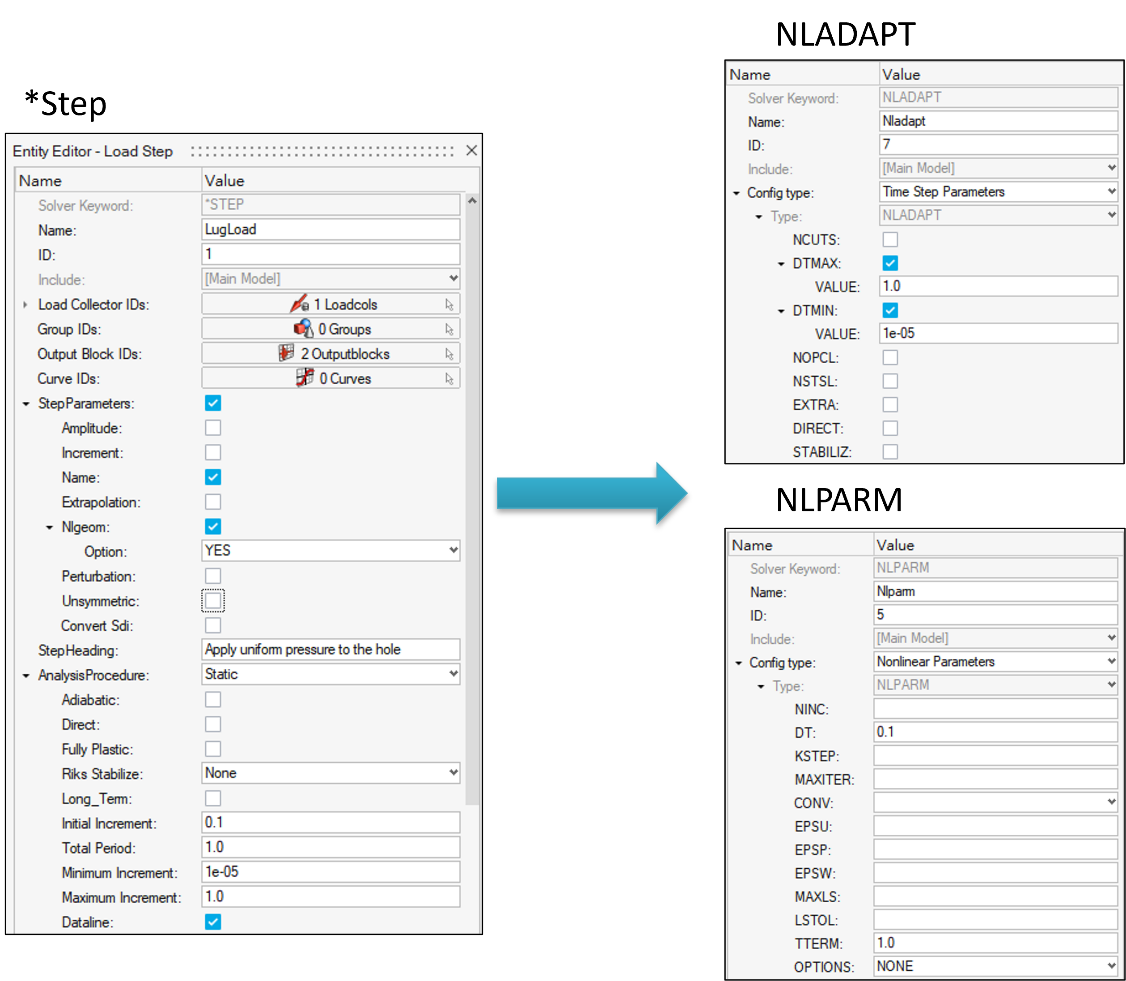Open the OPTIONS dropdown showing NONE
This screenshot has height=981, width=1126.
click(x=995, y=966)
